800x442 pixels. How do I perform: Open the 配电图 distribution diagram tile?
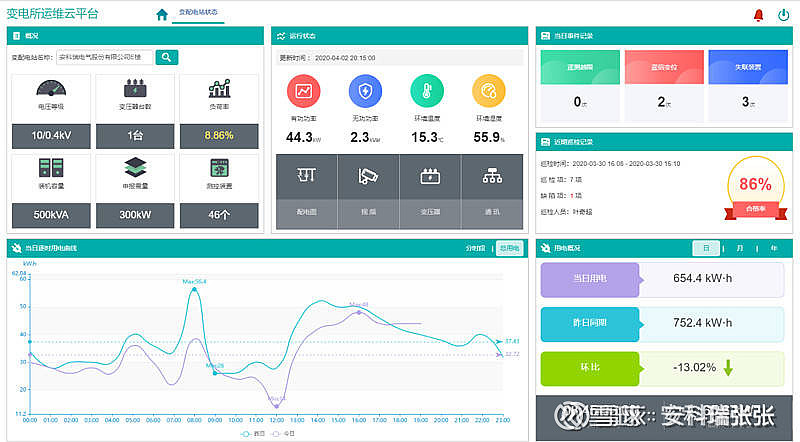(307, 192)
